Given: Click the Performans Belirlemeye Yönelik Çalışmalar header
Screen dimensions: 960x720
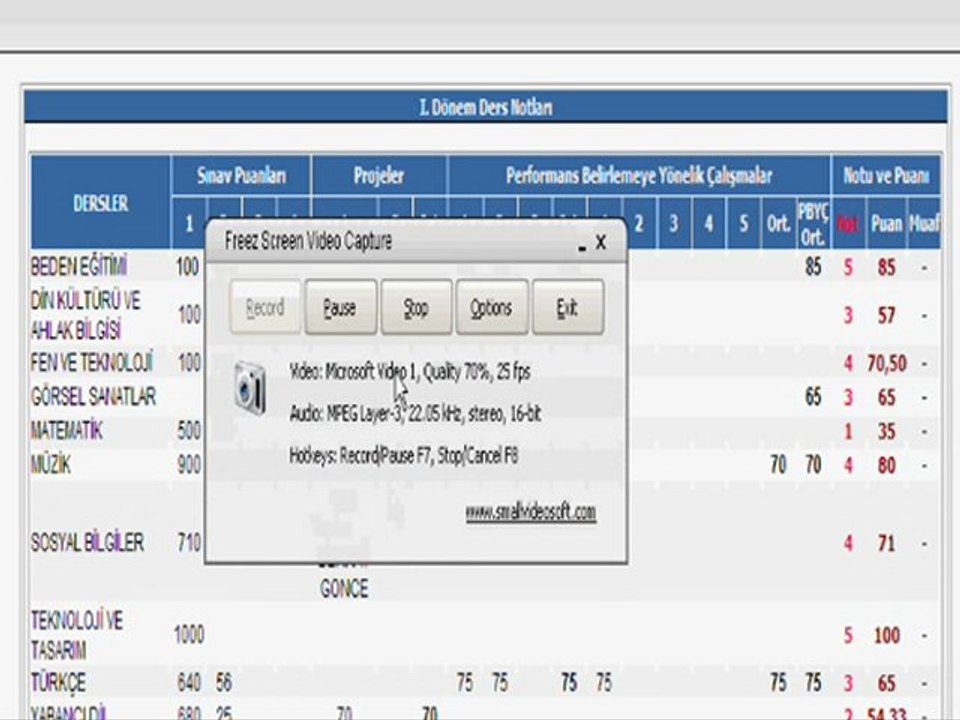Looking at the screenshot, I should [x=639, y=176].
